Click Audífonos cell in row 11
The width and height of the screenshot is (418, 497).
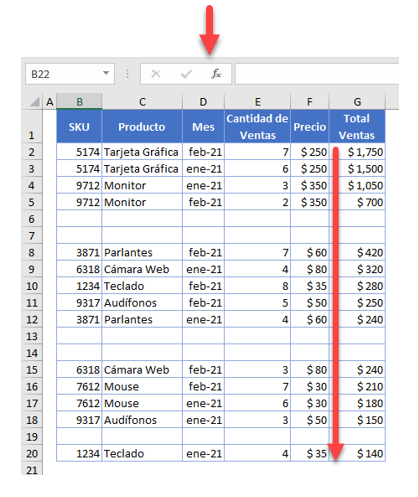point(142,303)
